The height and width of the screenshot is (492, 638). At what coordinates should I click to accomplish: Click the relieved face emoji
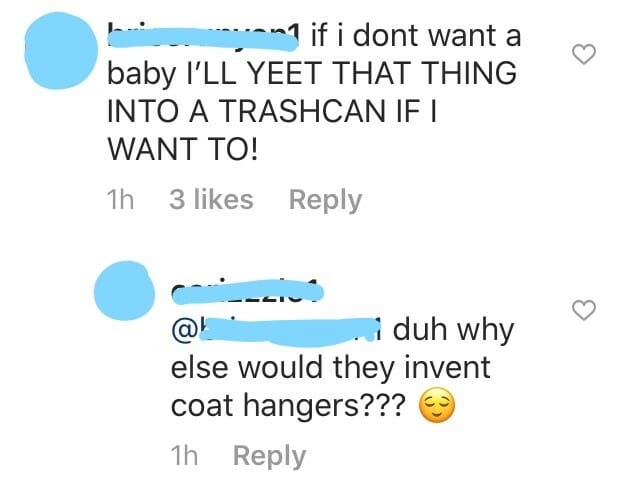point(437,405)
